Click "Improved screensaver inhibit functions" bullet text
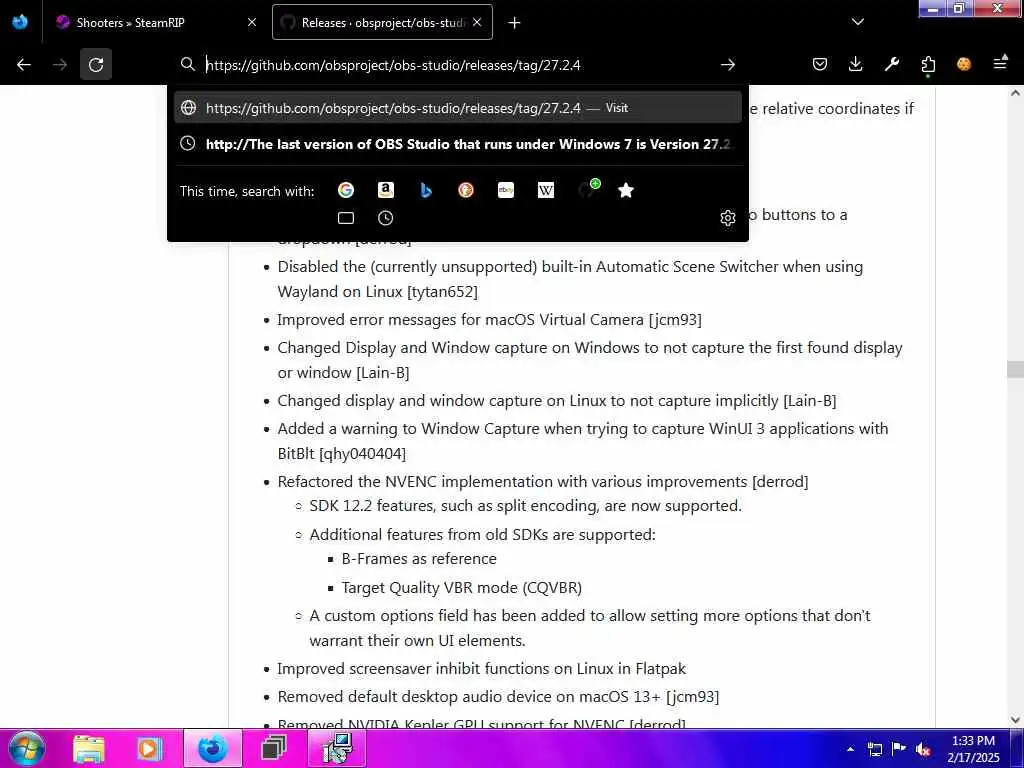 point(481,669)
